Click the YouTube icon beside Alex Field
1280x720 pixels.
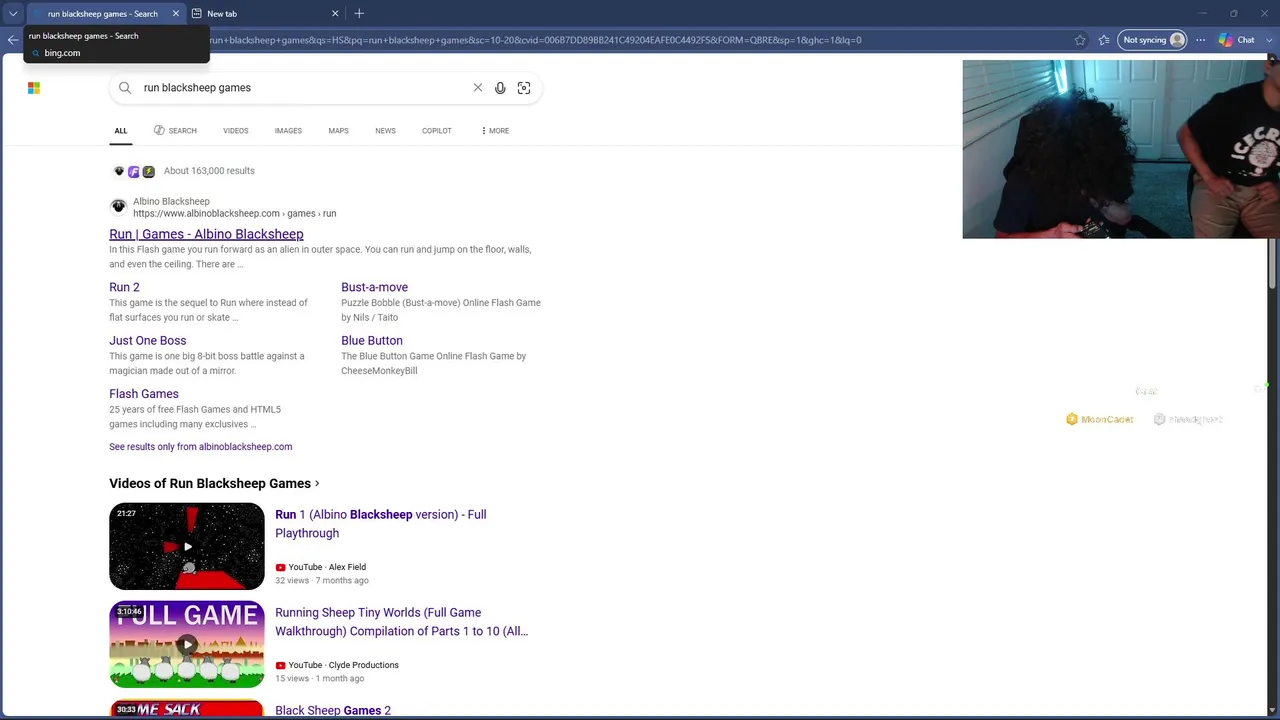coord(280,567)
